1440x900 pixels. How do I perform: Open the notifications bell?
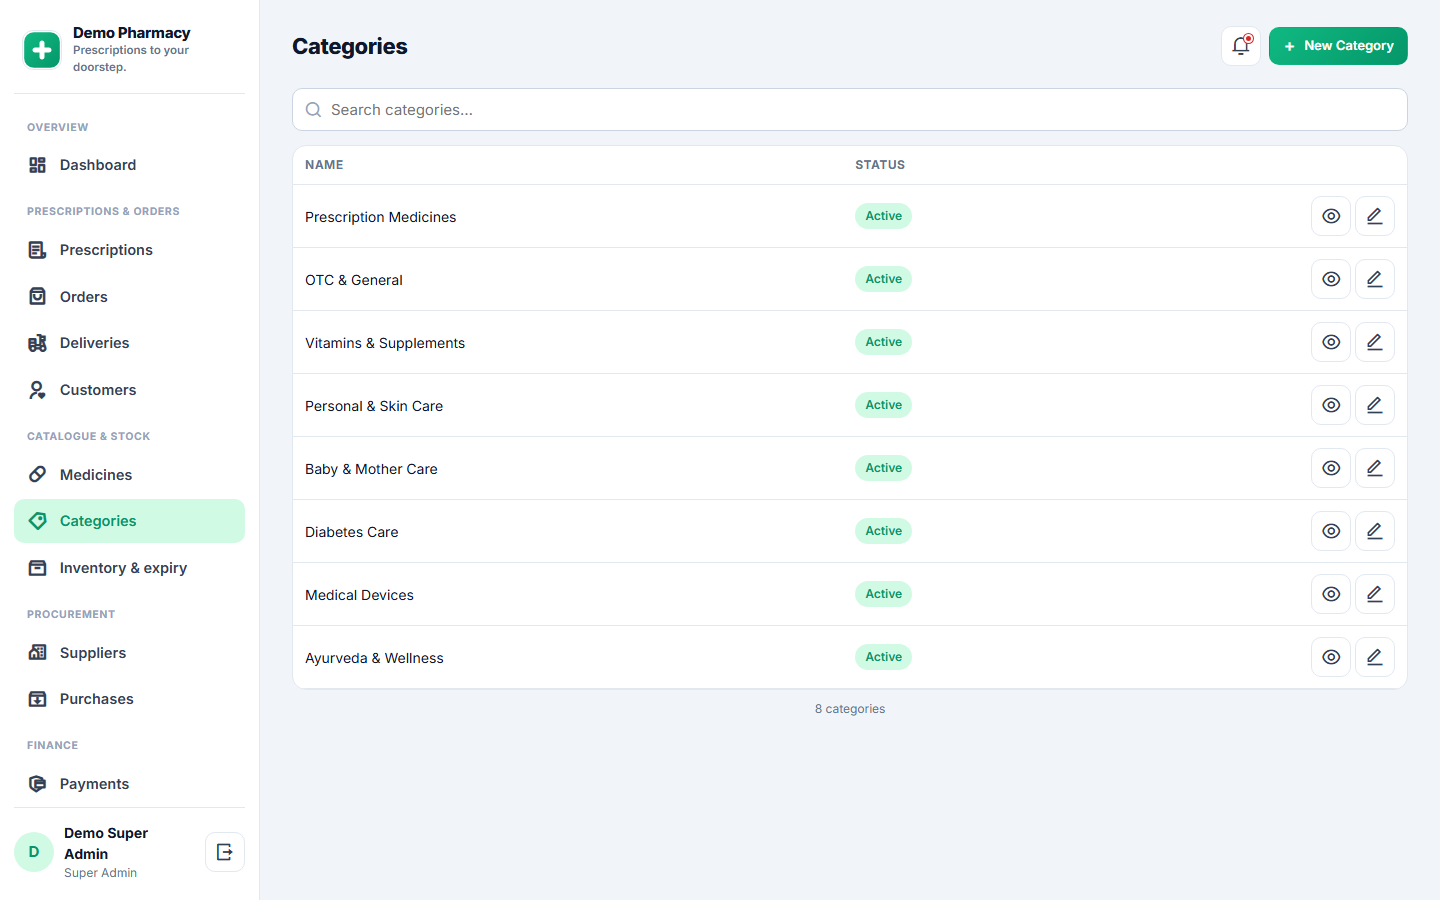click(x=1241, y=46)
